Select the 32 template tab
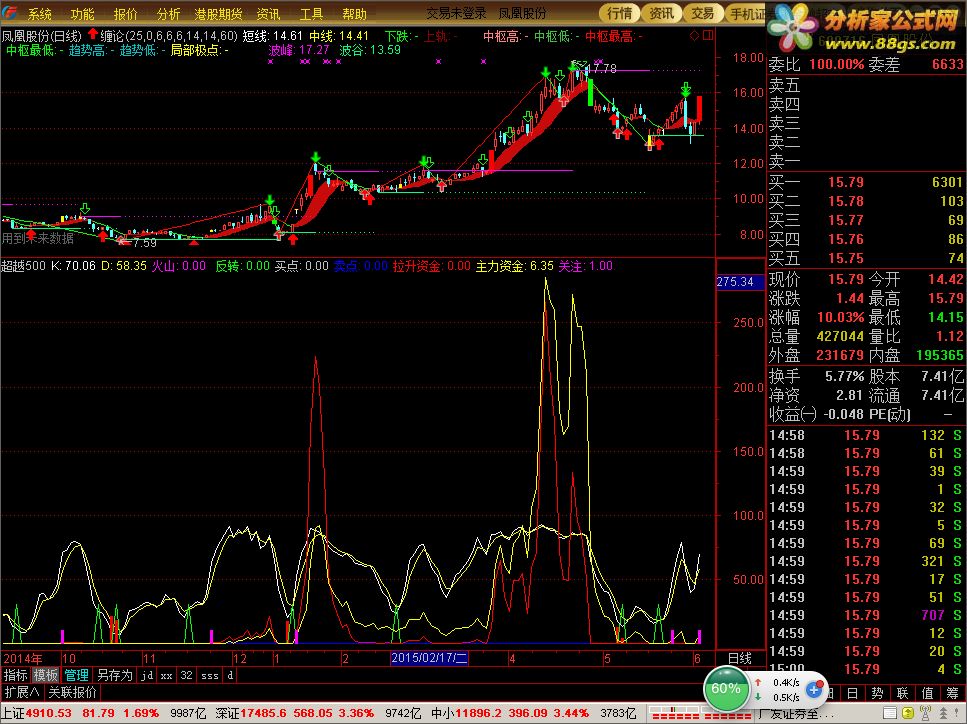Screen dimensions: 967x724 (186, 675)
